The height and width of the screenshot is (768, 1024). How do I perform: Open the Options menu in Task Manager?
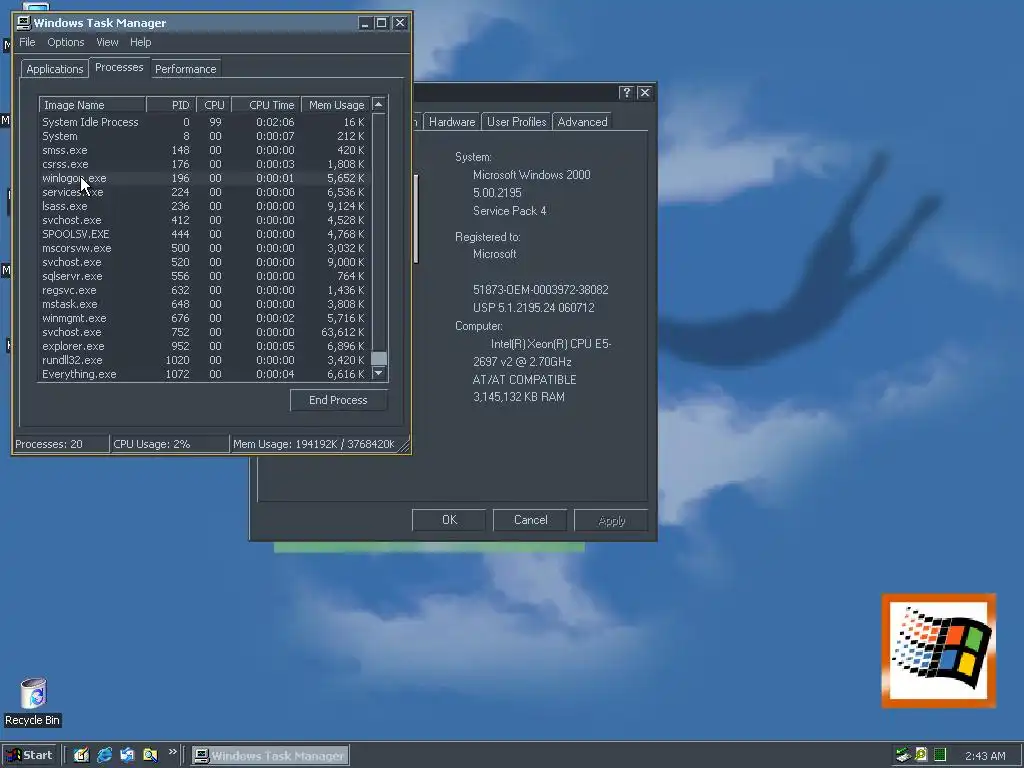(65, 42)
